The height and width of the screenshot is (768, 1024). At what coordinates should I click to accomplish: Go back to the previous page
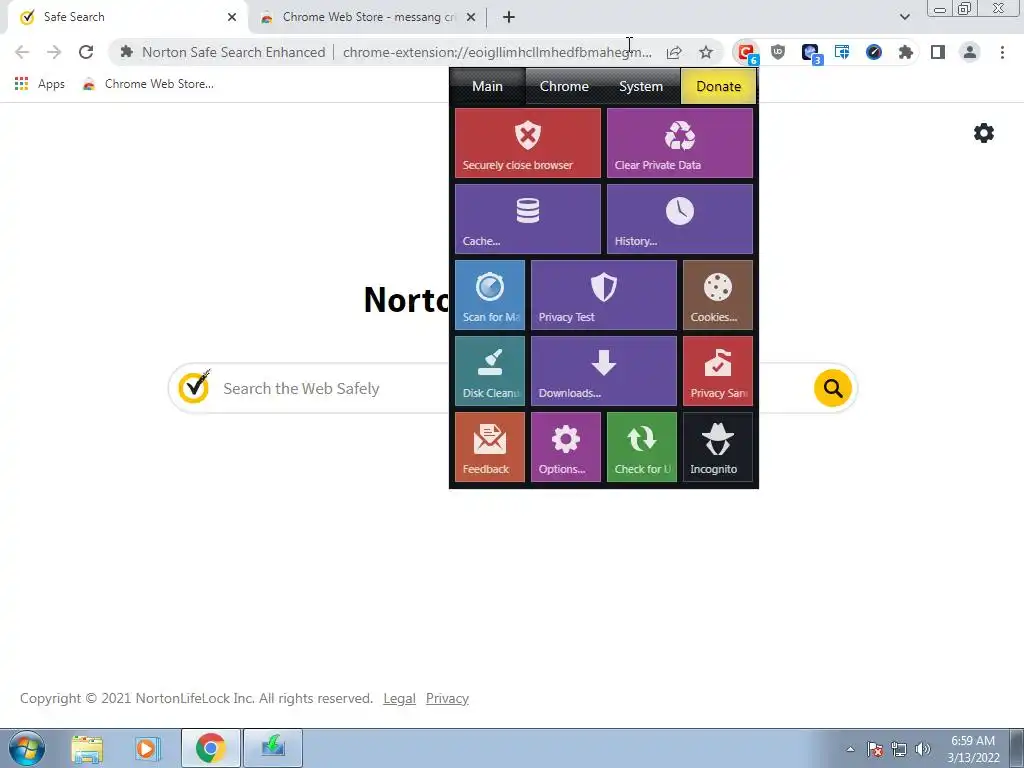[x=22, y=52]
